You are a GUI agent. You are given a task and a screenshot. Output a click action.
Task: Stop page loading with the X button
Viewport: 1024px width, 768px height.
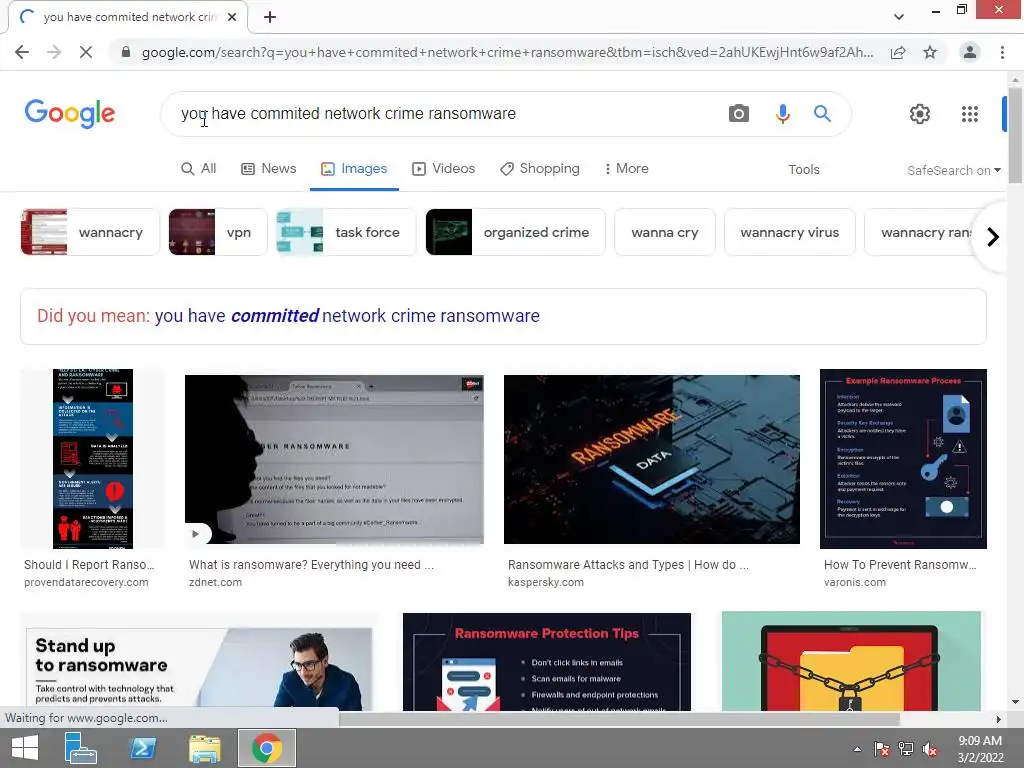click(x=86, y=52)
